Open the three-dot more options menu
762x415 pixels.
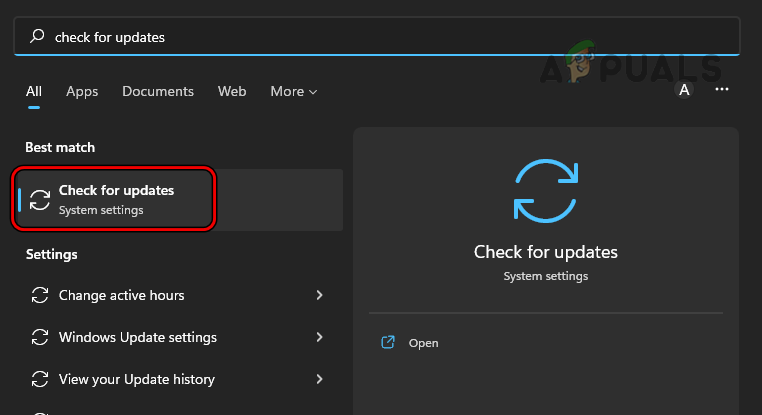coord(722,90)
